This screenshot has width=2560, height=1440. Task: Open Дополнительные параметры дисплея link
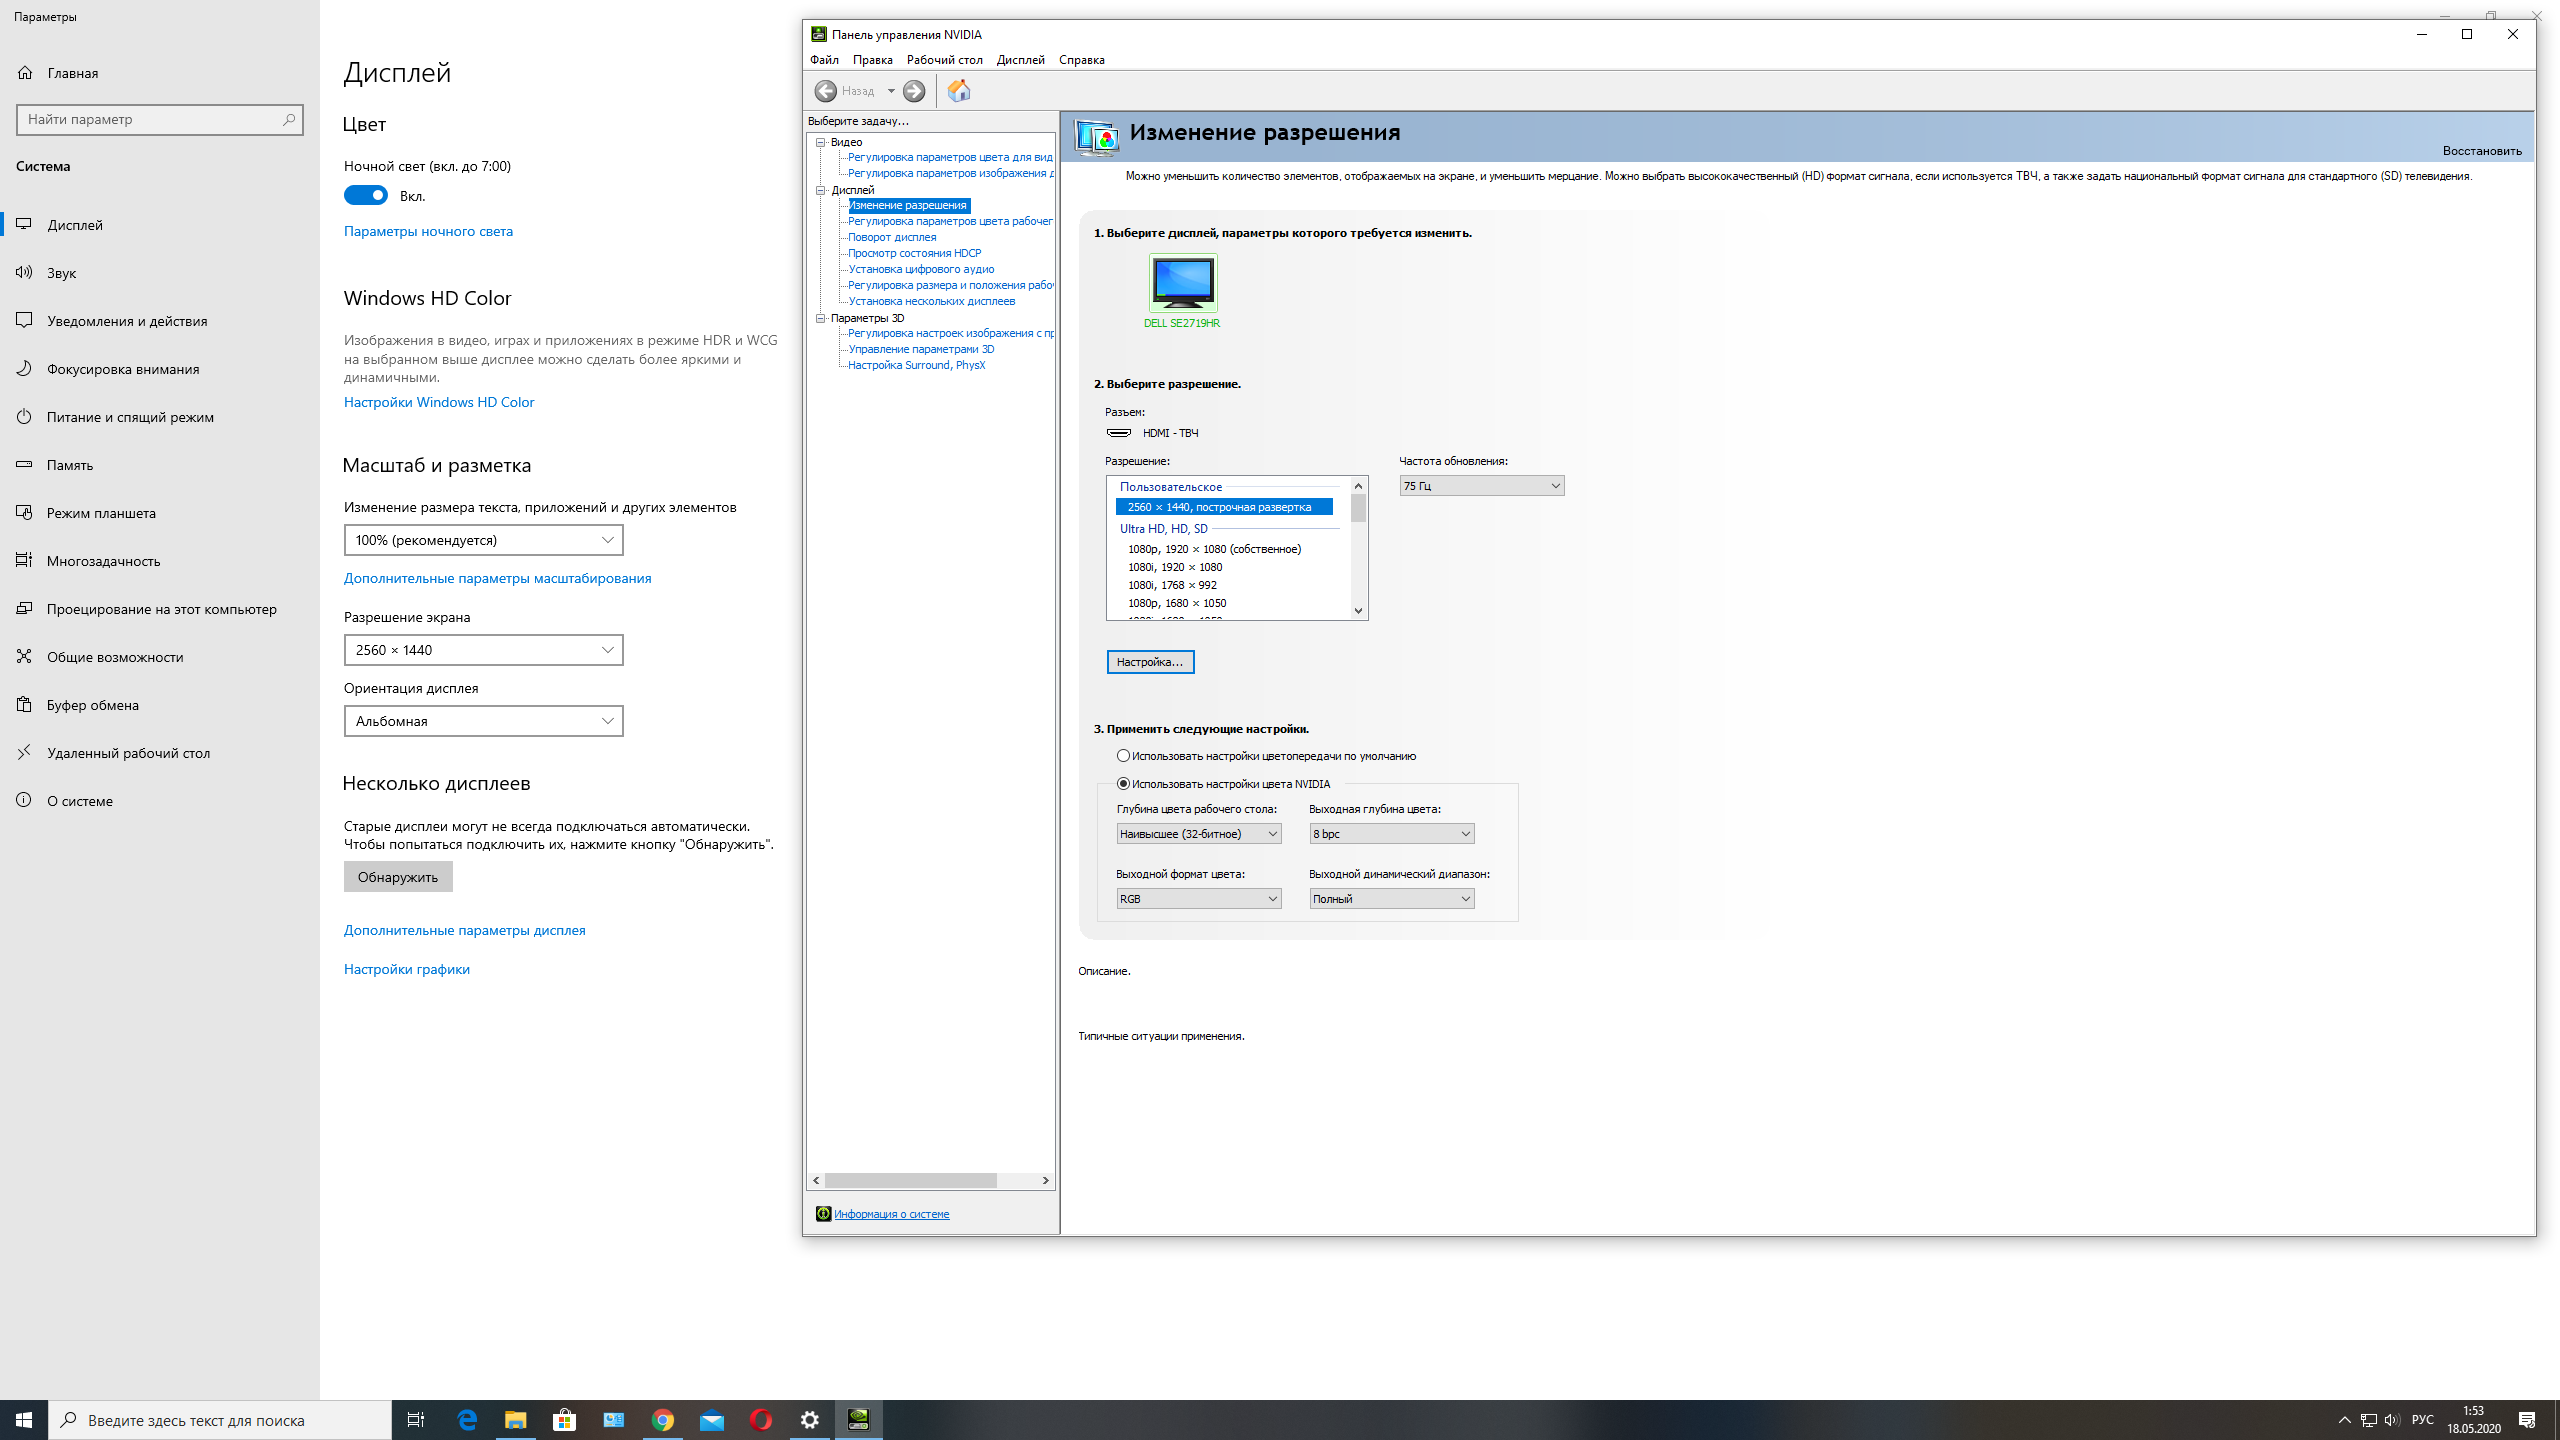click(464, 930)
